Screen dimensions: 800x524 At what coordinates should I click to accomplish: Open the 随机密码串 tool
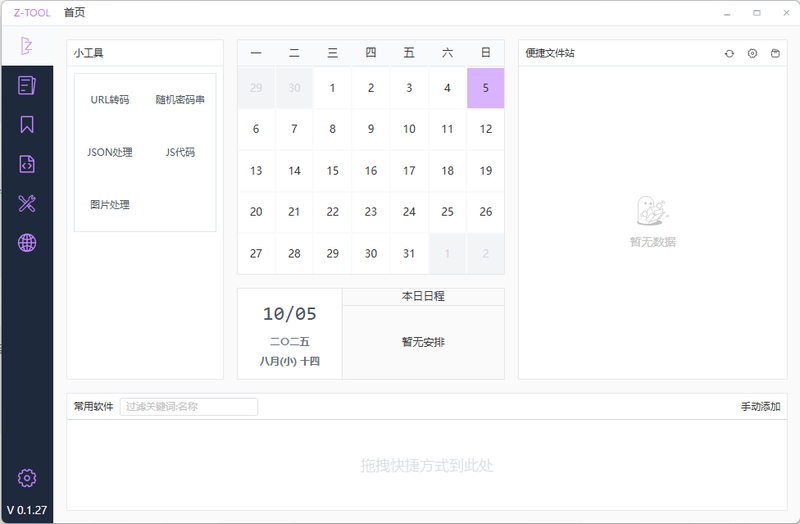coord(180,100)
